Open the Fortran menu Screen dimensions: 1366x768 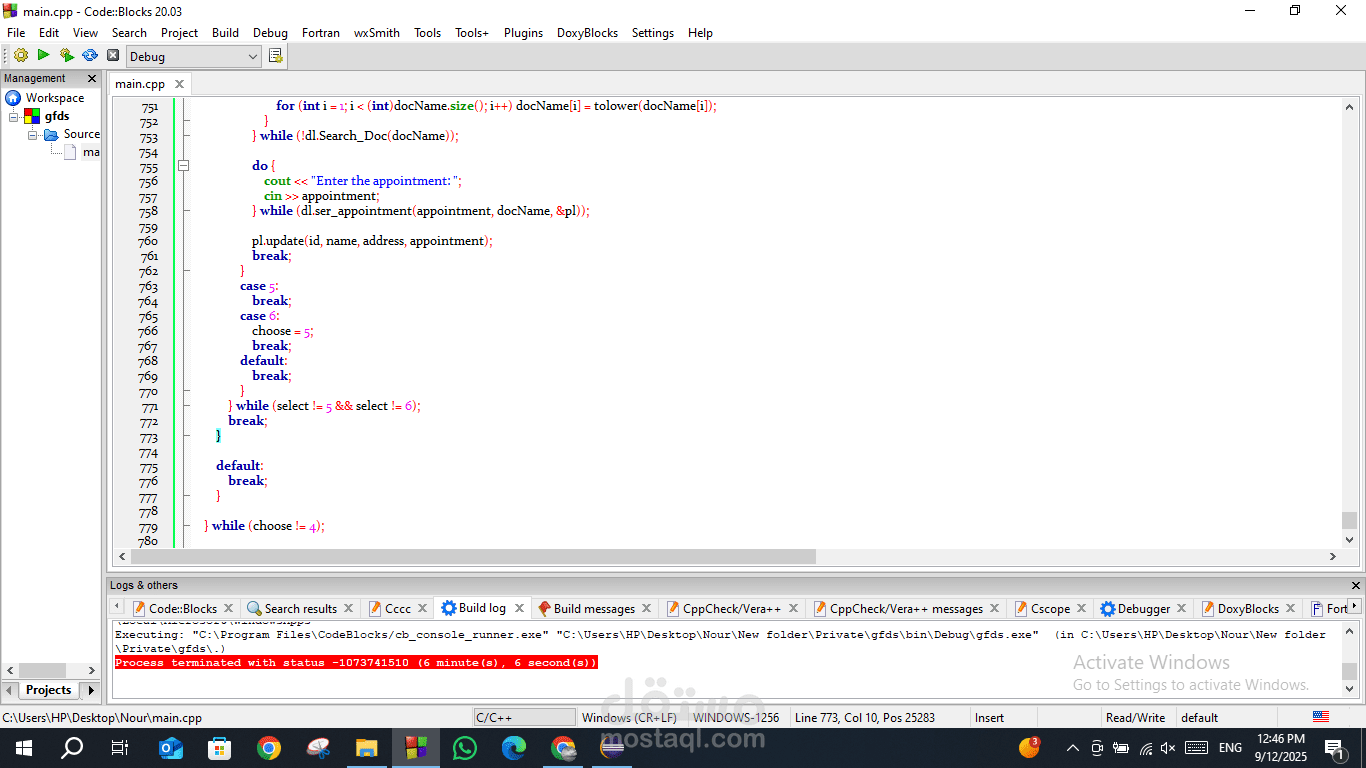(x=321, y=33)
